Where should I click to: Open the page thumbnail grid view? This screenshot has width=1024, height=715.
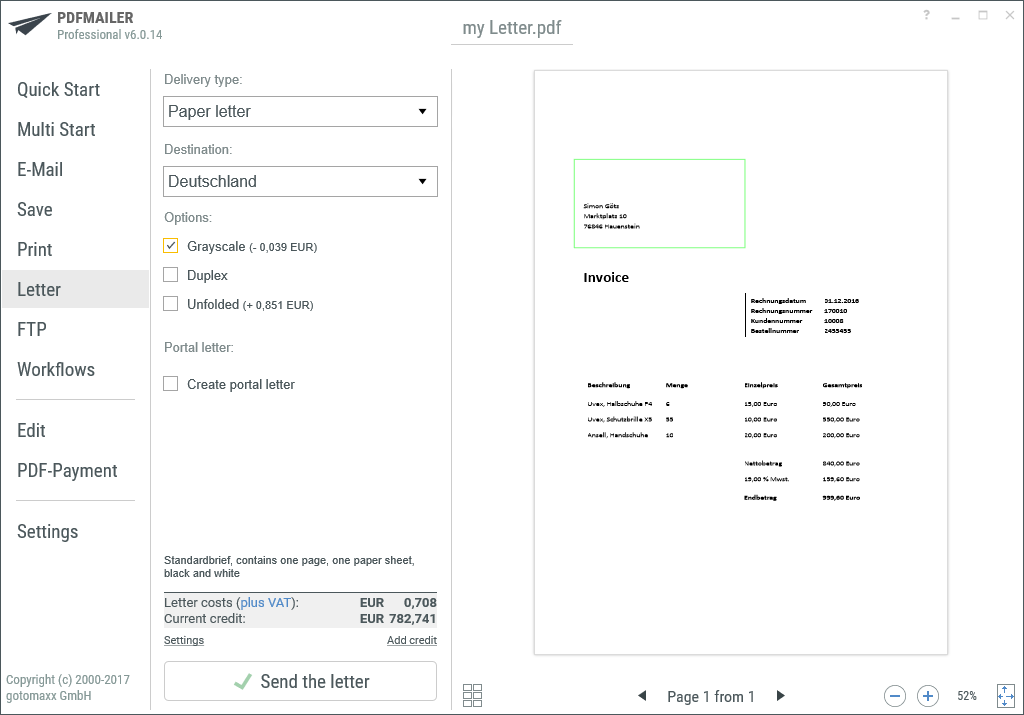(x=472, y=694)
